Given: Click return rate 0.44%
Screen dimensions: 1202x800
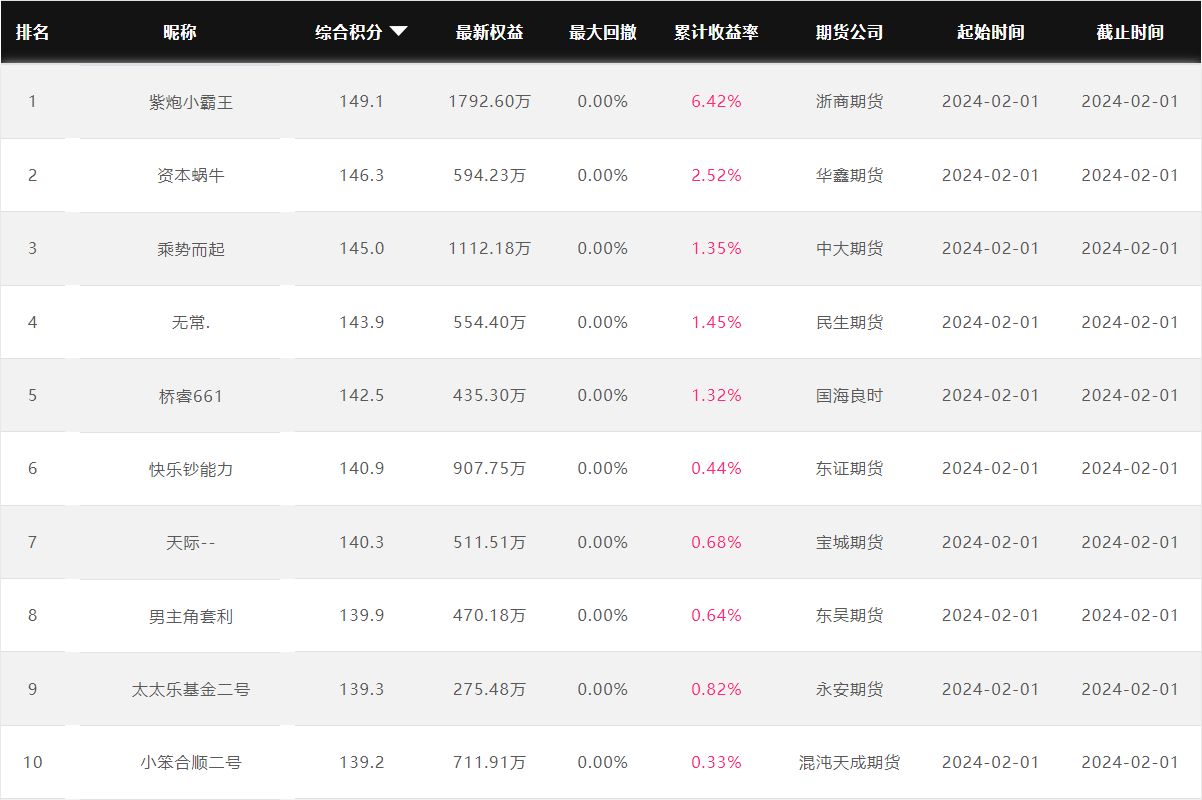Looking at the screenshot, I should (716, 469).
